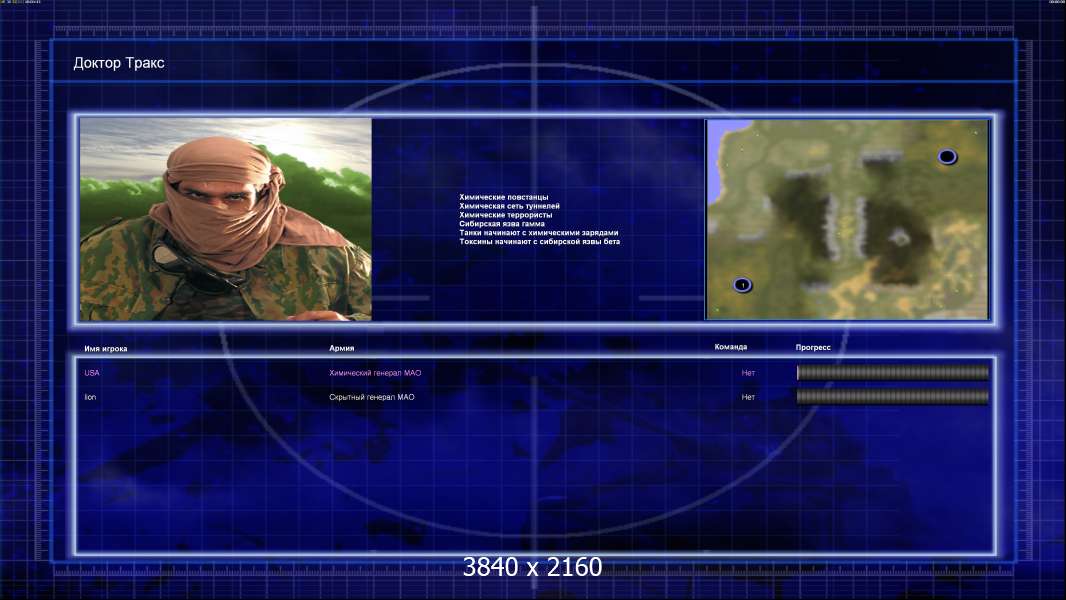Viewport: 1066px width, 600px height.
Task: Click Скрытный генерал МАО army entry
Action: (x=372, y=398)
